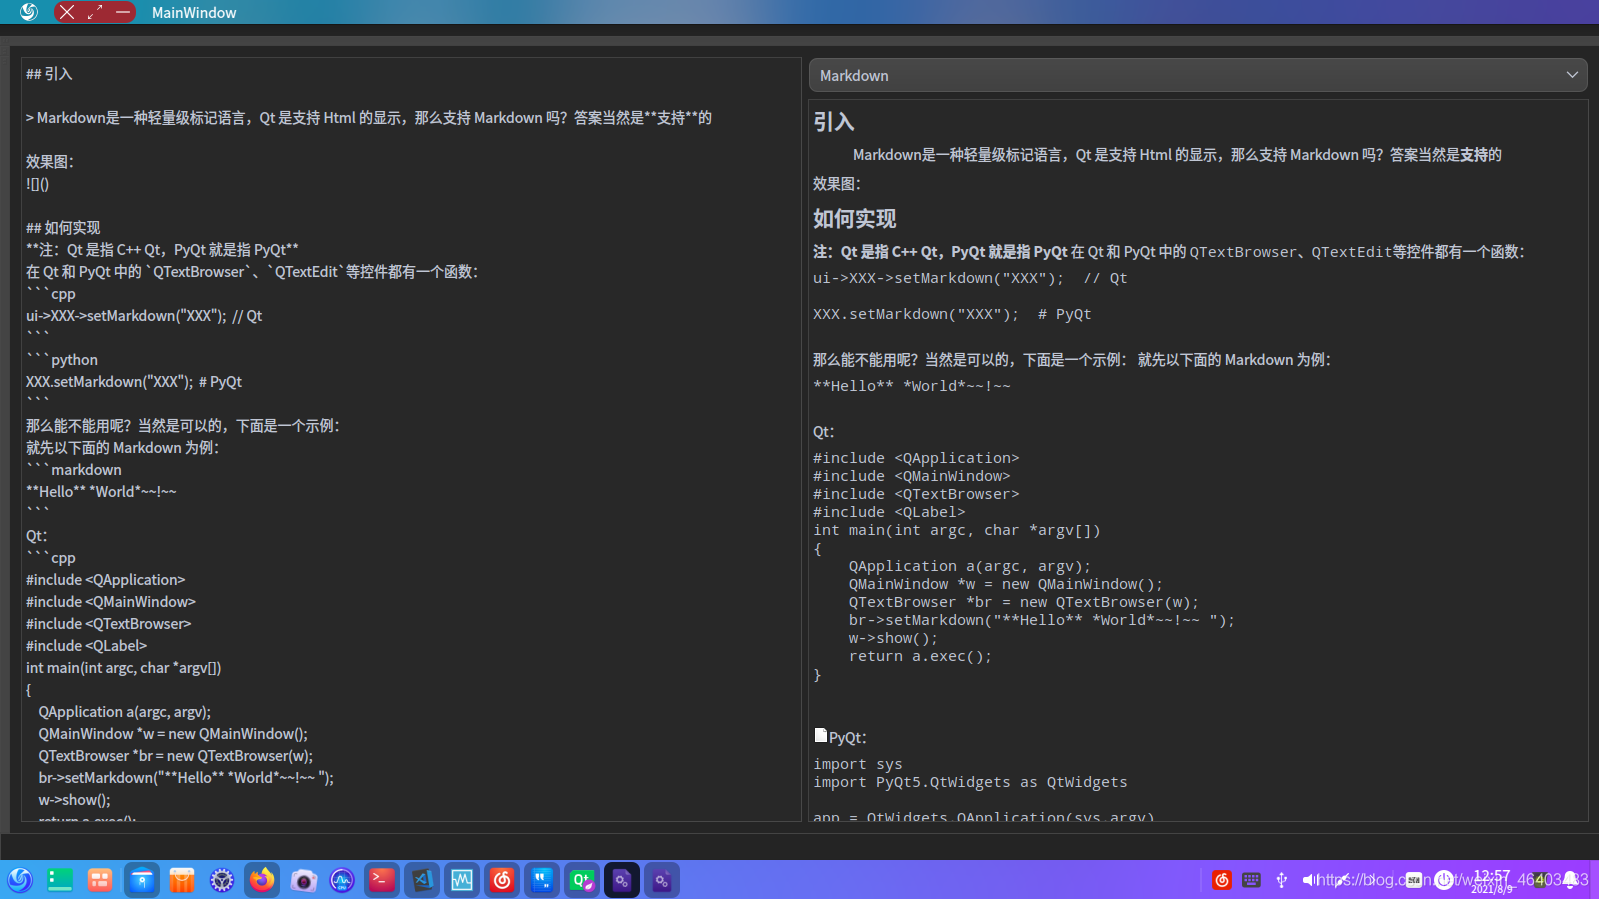Click the '## 引入' line in the editor
This screenshot has height=899, width=1599.
click(49, 74)
